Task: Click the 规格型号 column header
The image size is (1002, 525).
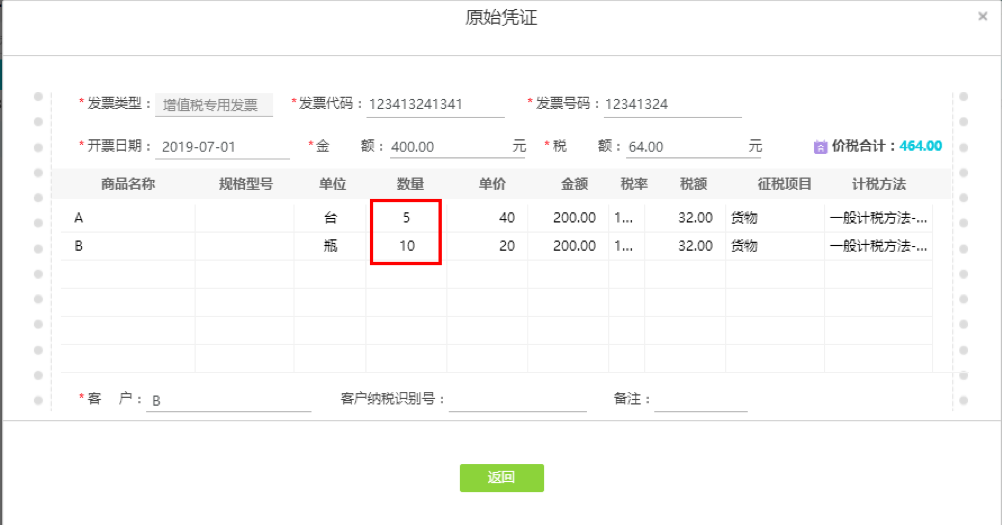Action: [x=246, y=185]
